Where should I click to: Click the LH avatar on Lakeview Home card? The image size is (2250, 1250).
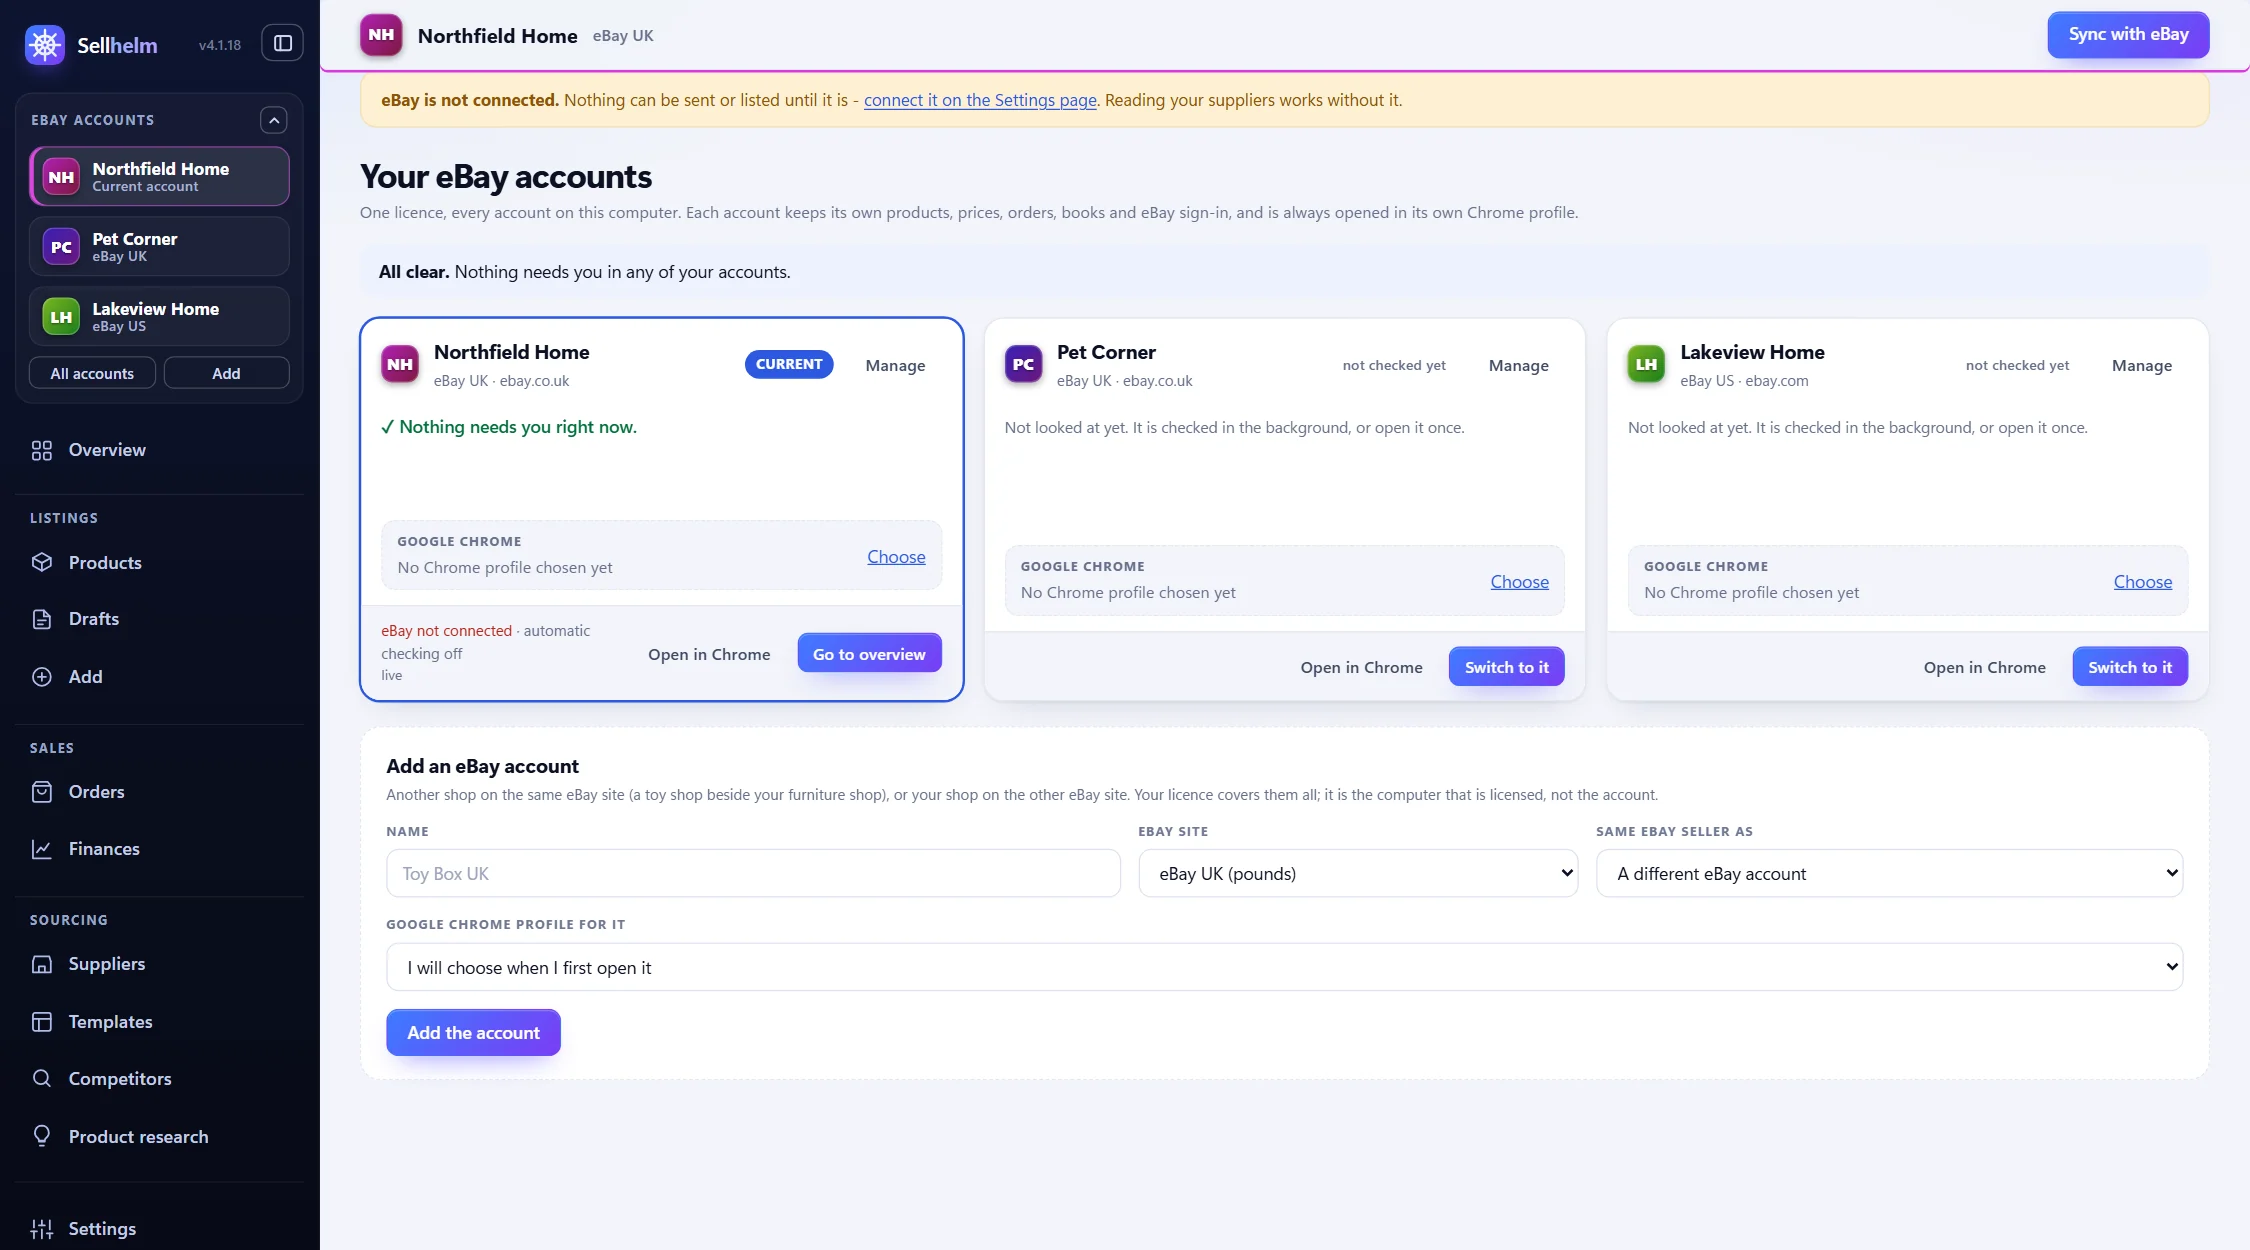tap(1646, 364)
